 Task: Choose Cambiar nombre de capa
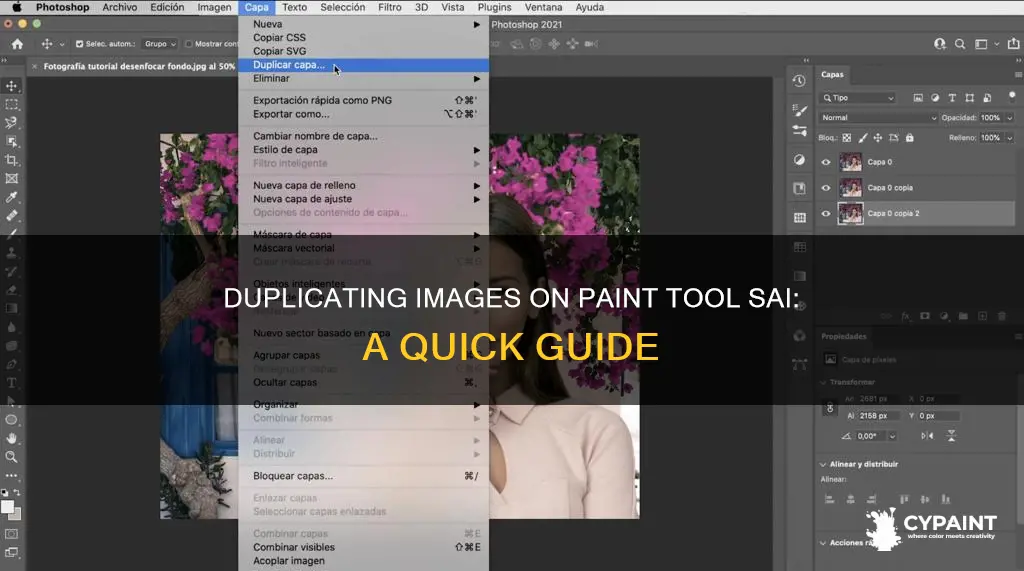pyautogui.click(x=364, y=136)
